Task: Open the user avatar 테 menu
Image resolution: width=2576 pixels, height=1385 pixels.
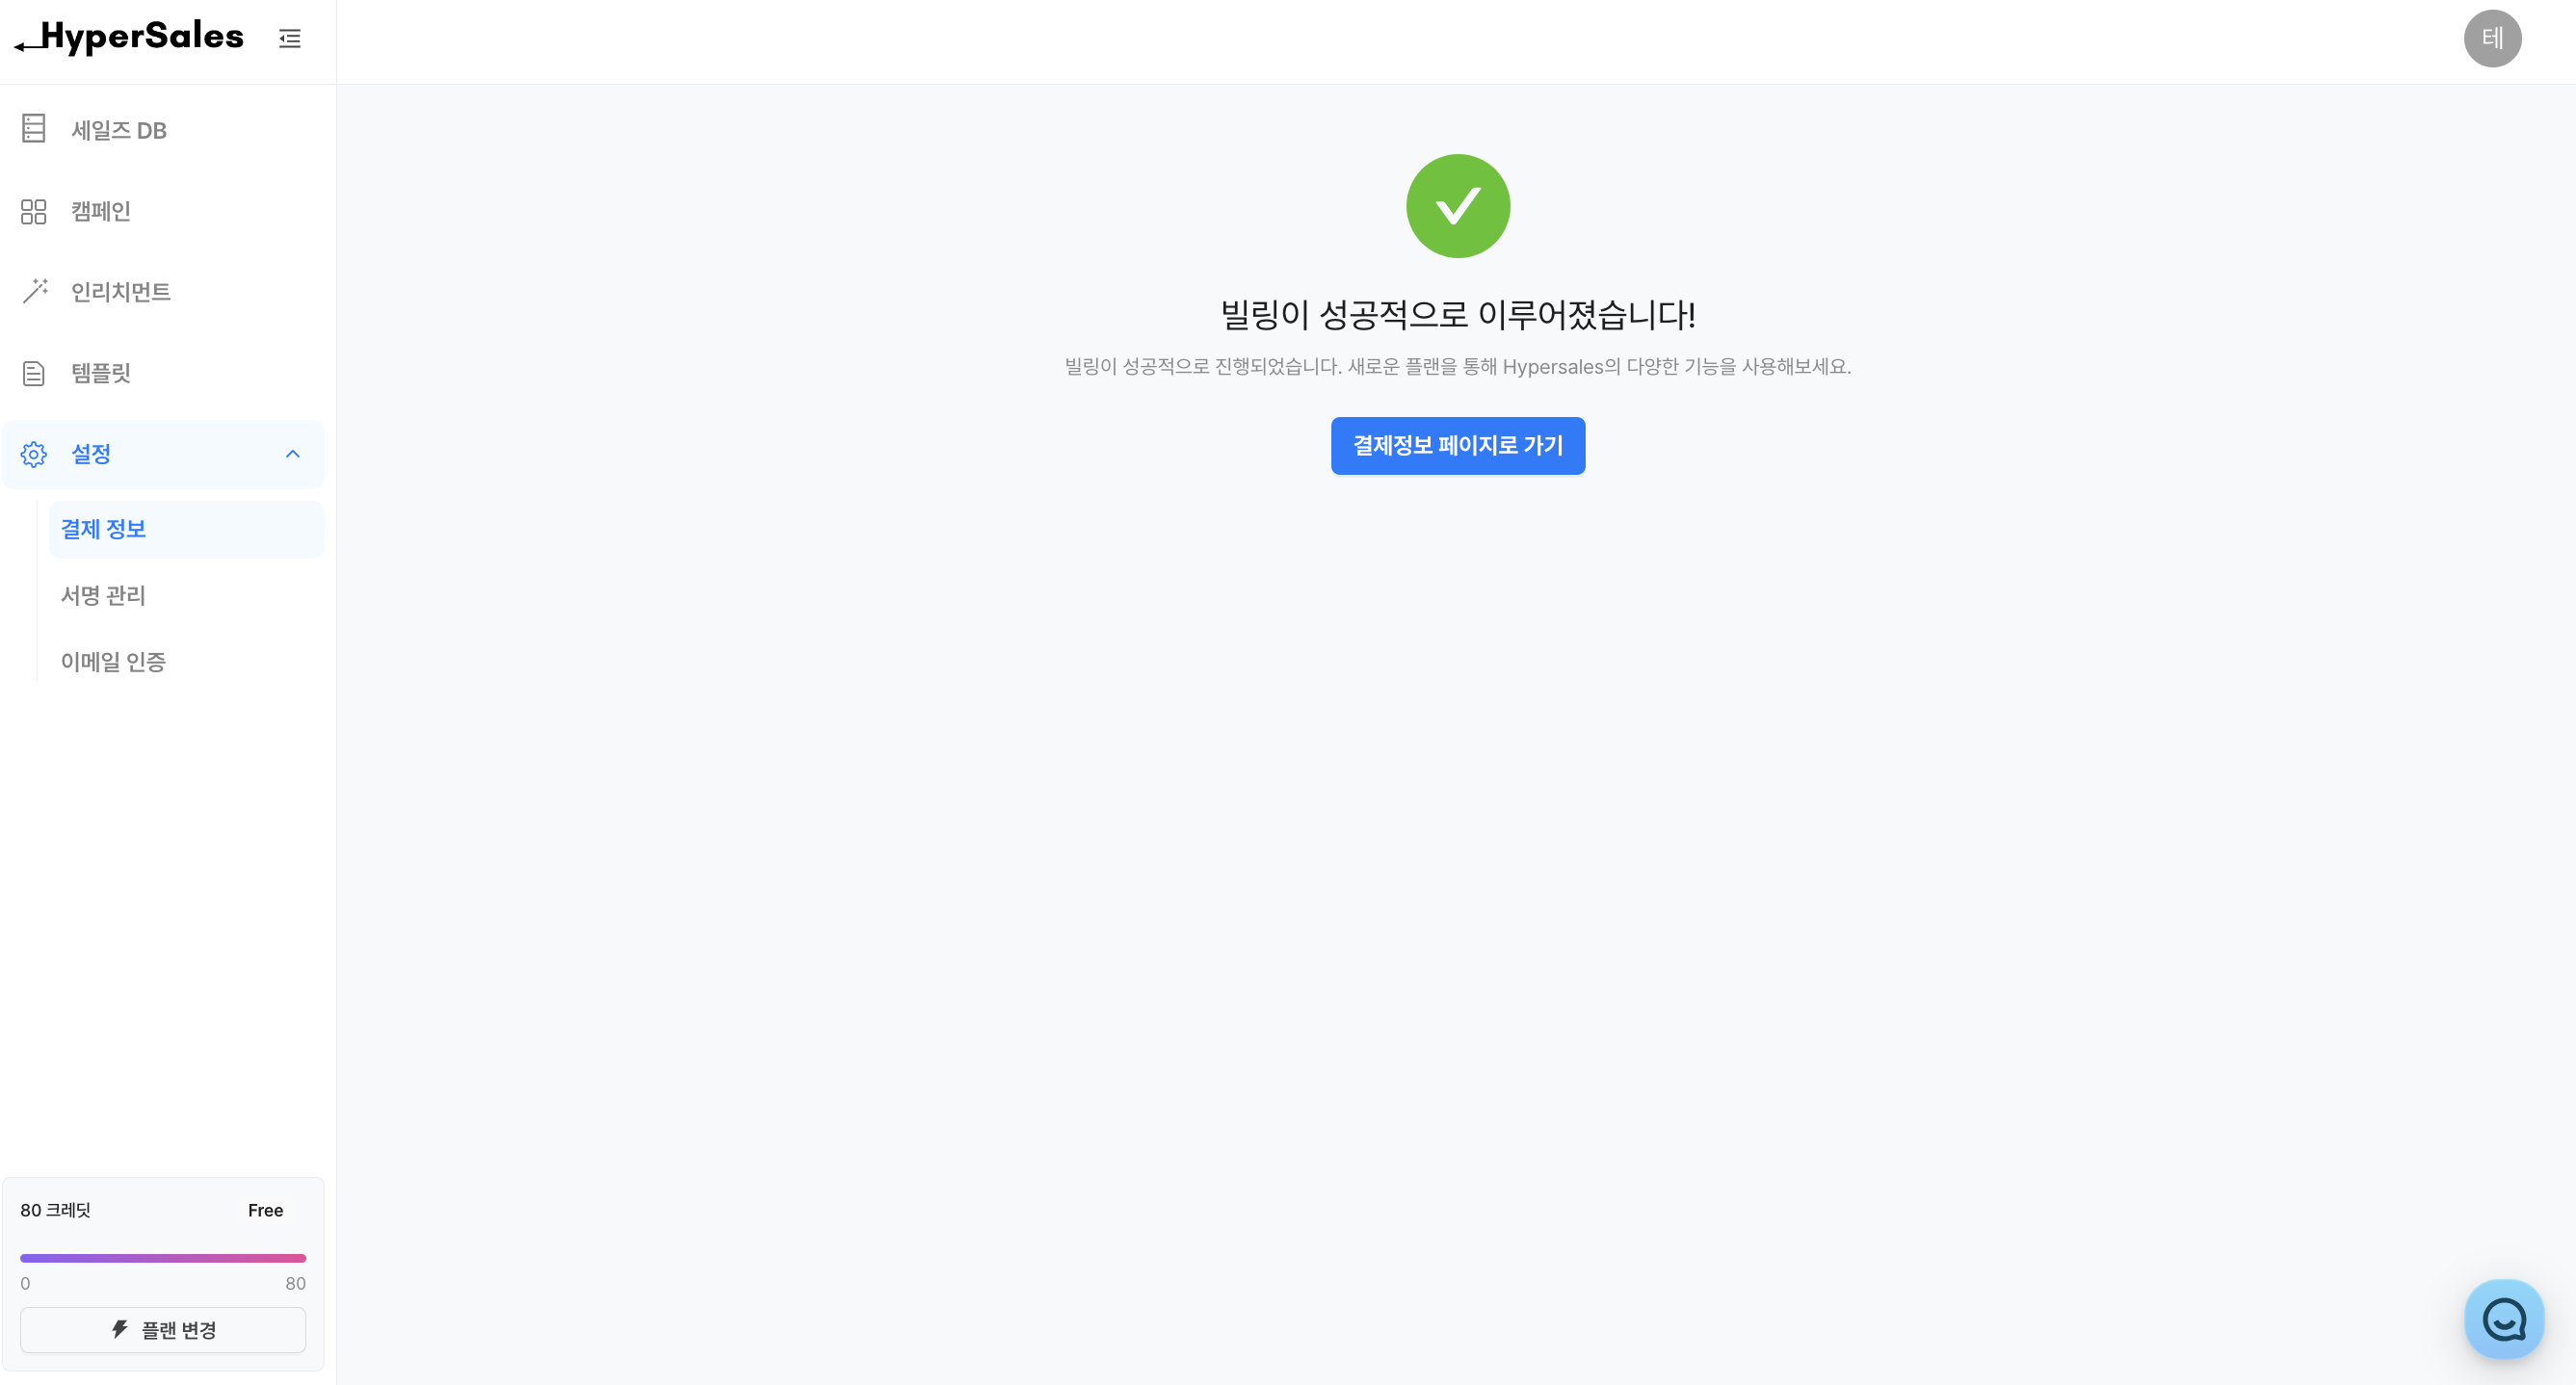Action: click(2492, 39)
